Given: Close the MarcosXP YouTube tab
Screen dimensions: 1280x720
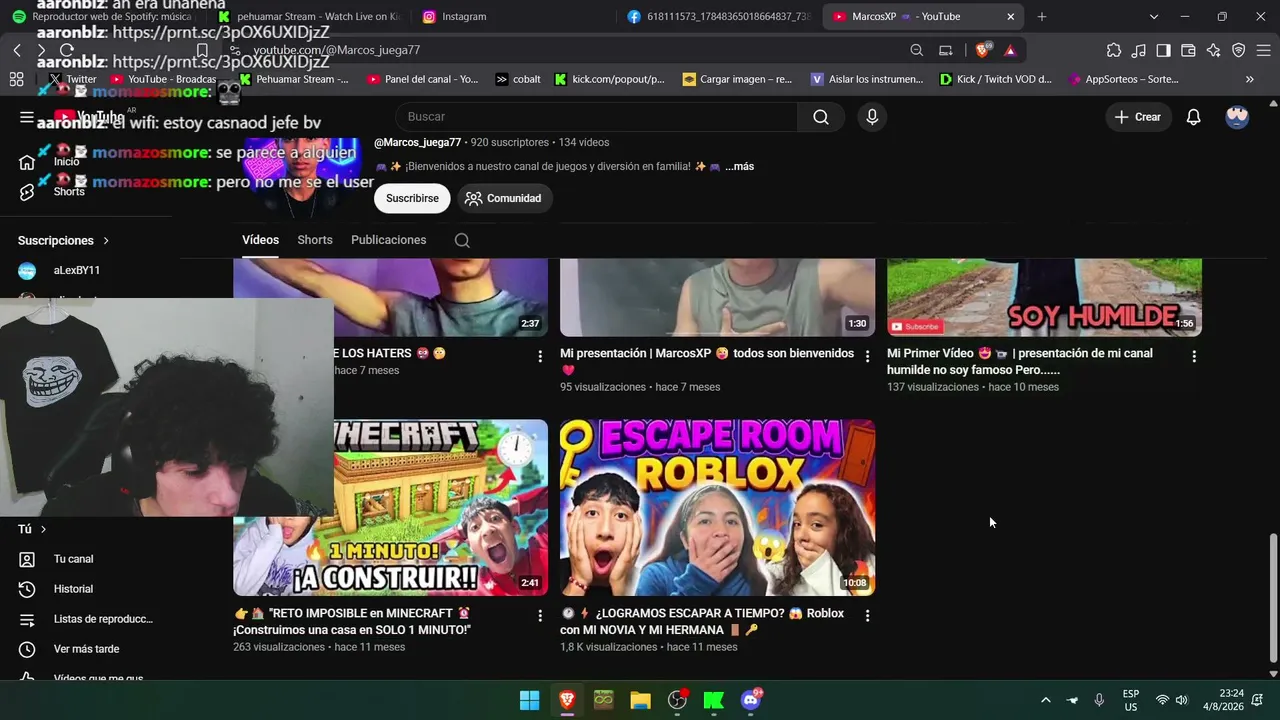Looking at the screenshot, I should coord(1010,17).
